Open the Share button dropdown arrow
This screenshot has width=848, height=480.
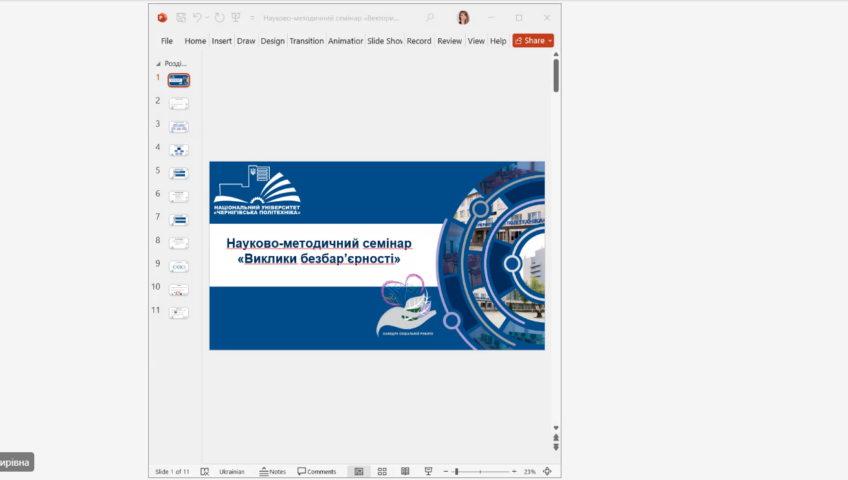point(550,41)
